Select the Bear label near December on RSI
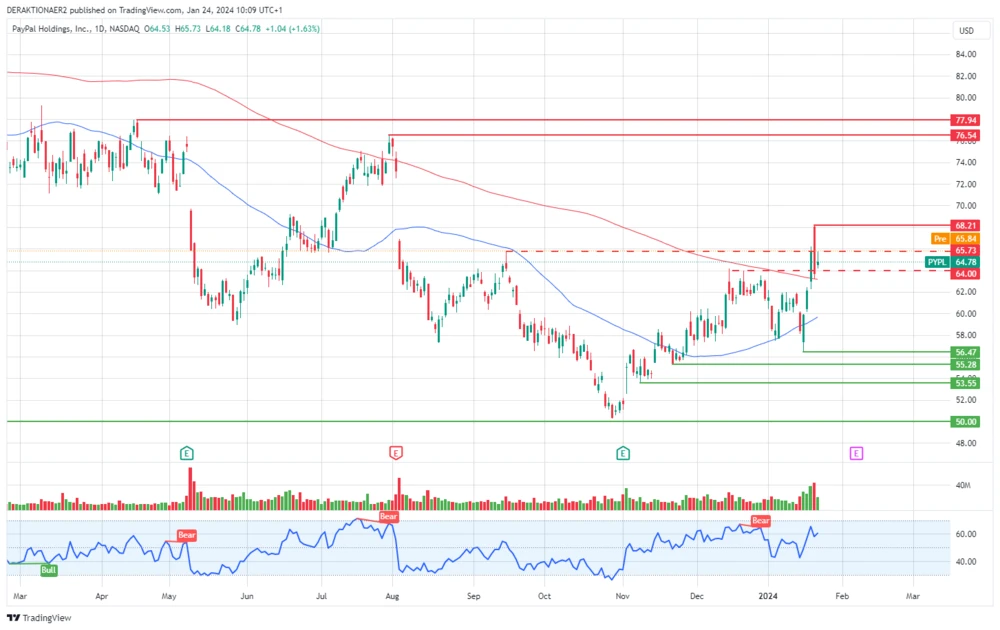The image size is (1000, 630). pos(760,521)
